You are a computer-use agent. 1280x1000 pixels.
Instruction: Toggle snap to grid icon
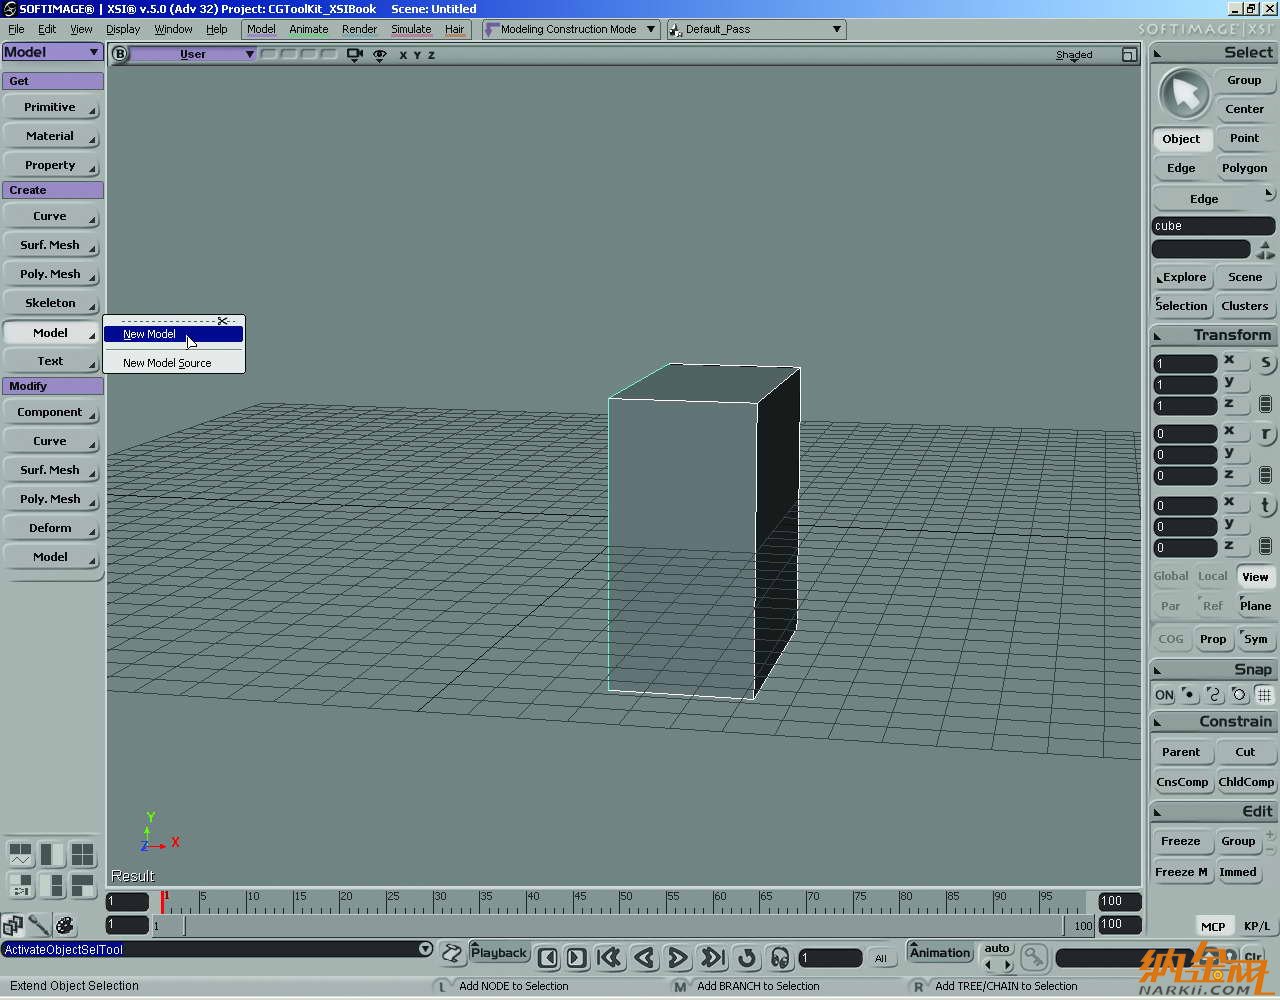click(x=1264, y=695)
